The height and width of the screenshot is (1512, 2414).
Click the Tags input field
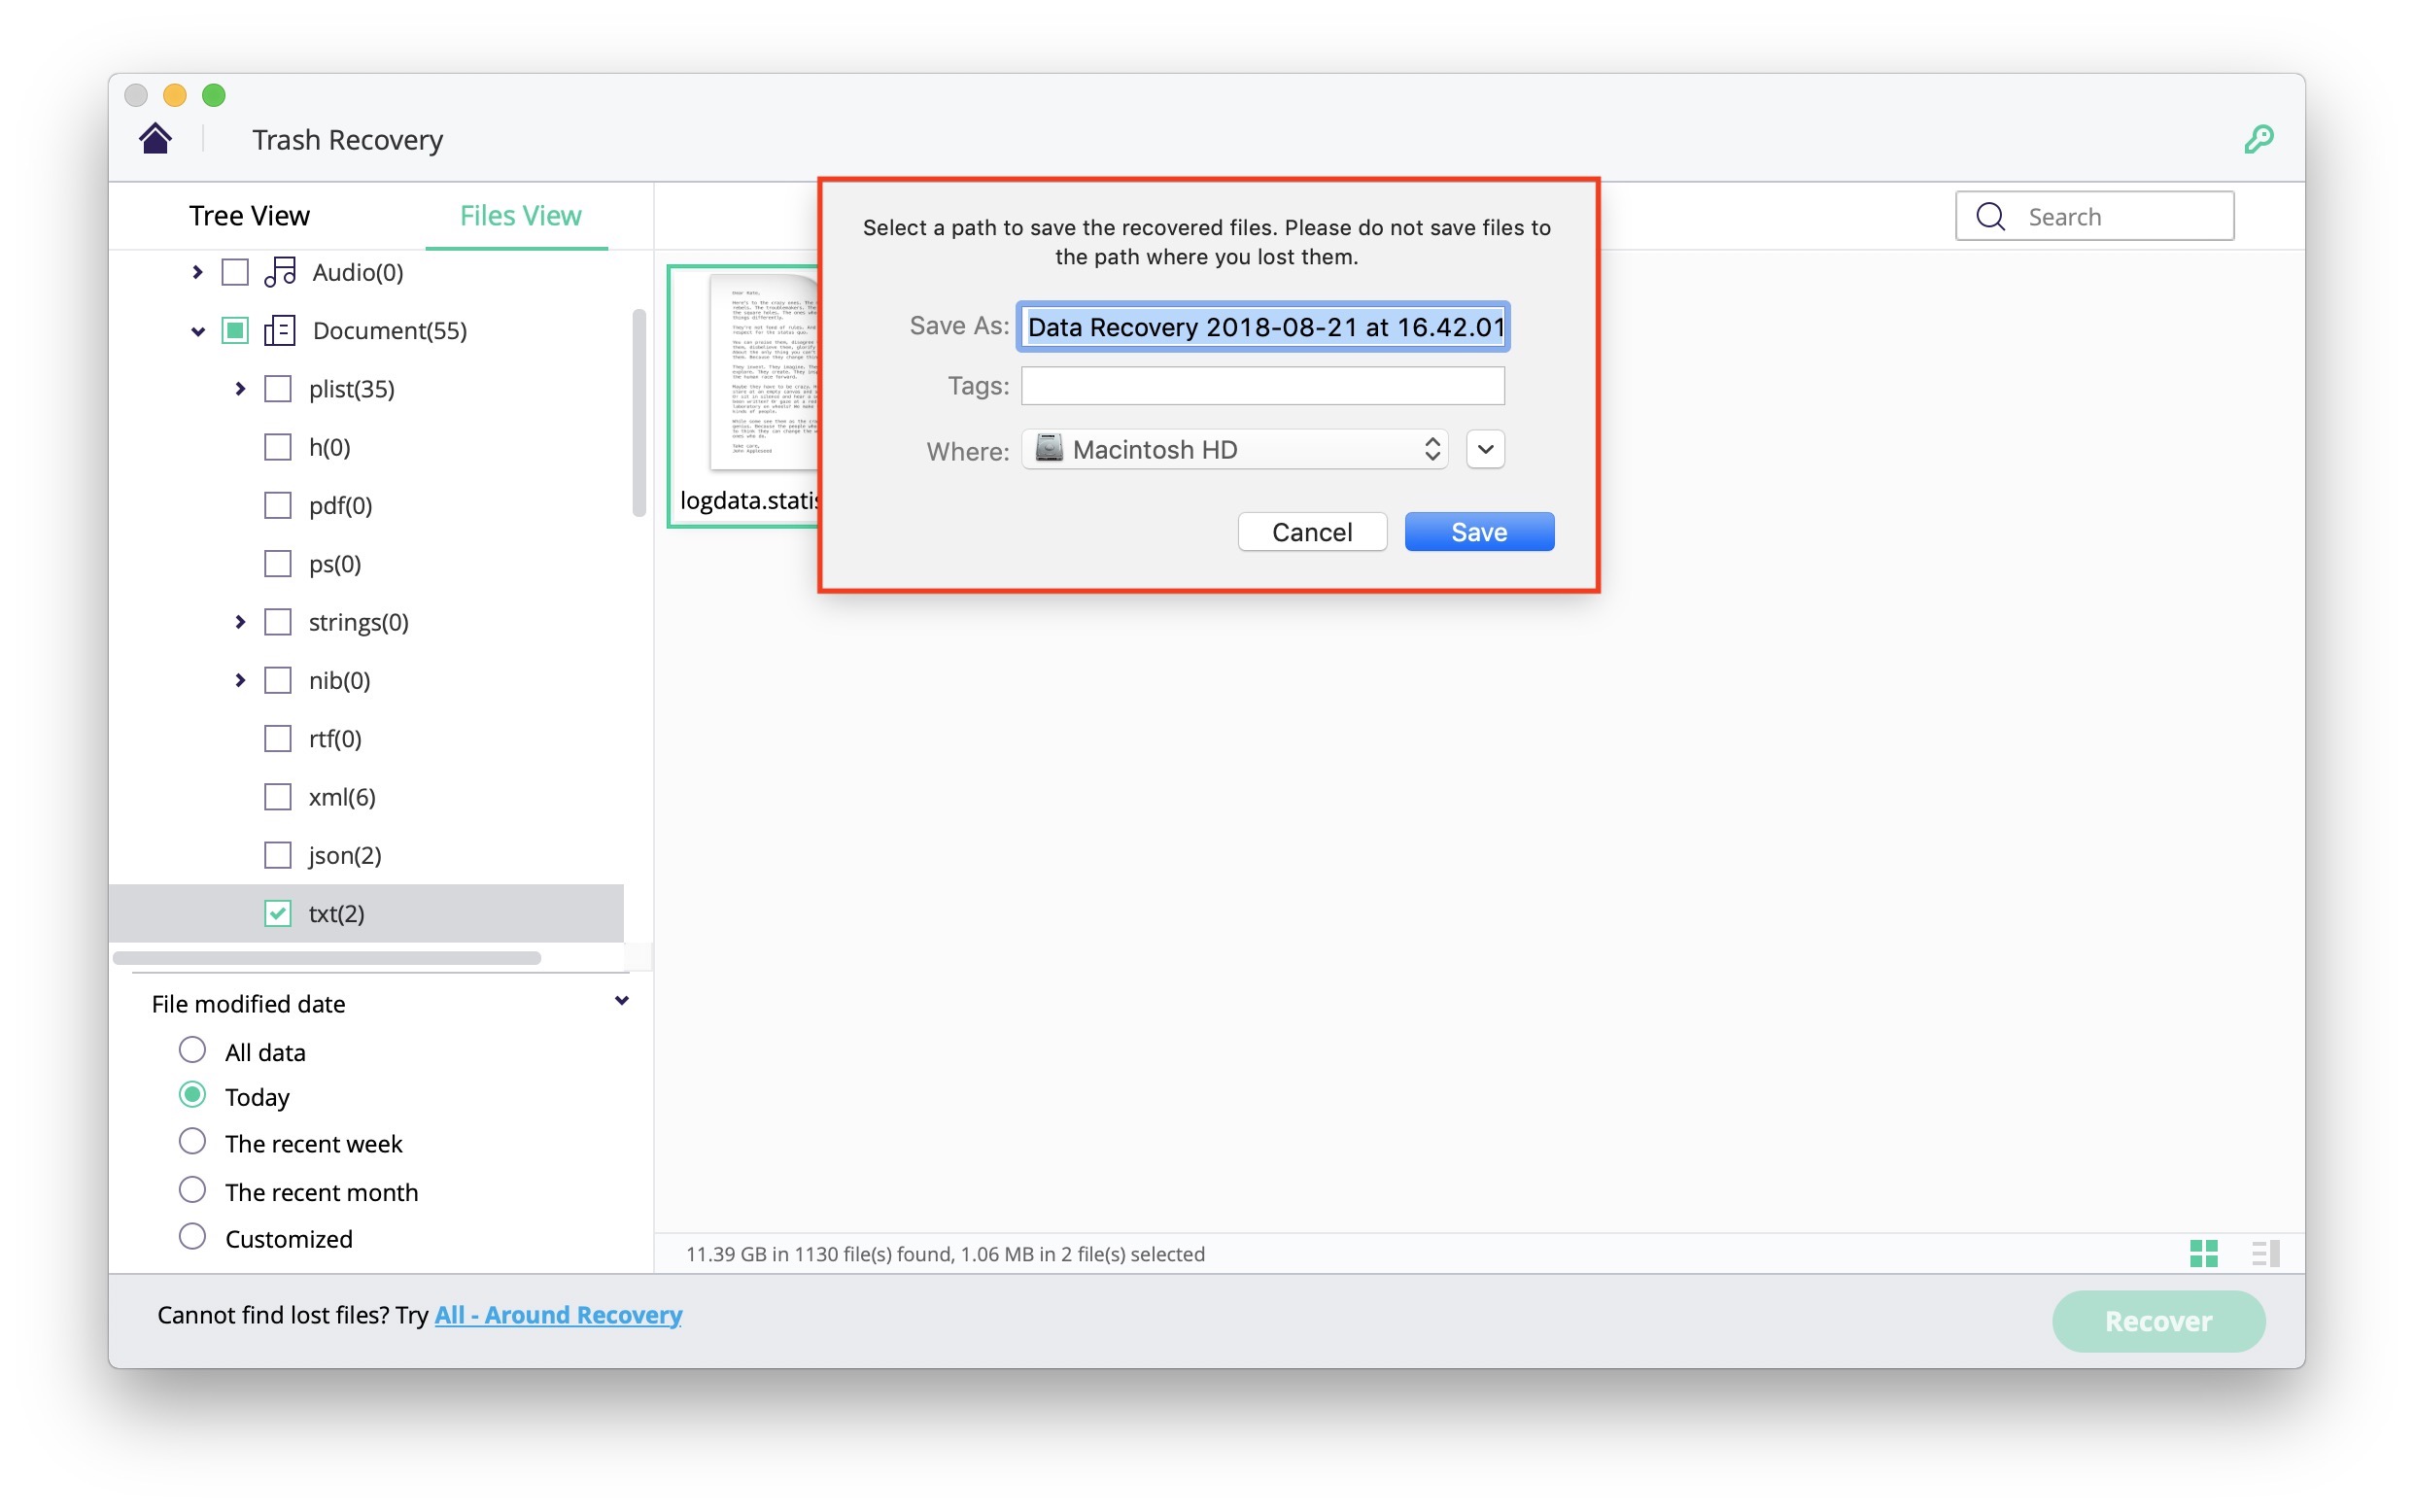[x=1262, y=386]
